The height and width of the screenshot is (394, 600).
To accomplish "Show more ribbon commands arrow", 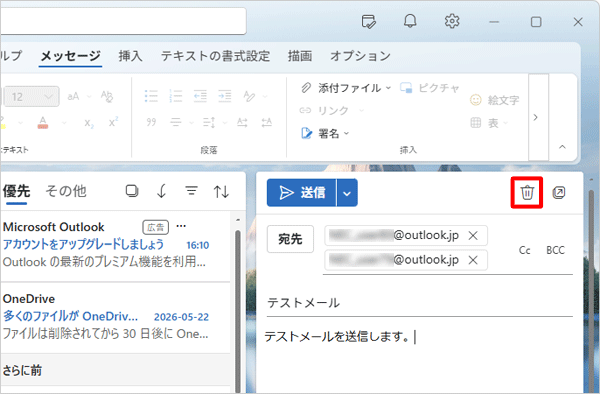I will (536, 117).
